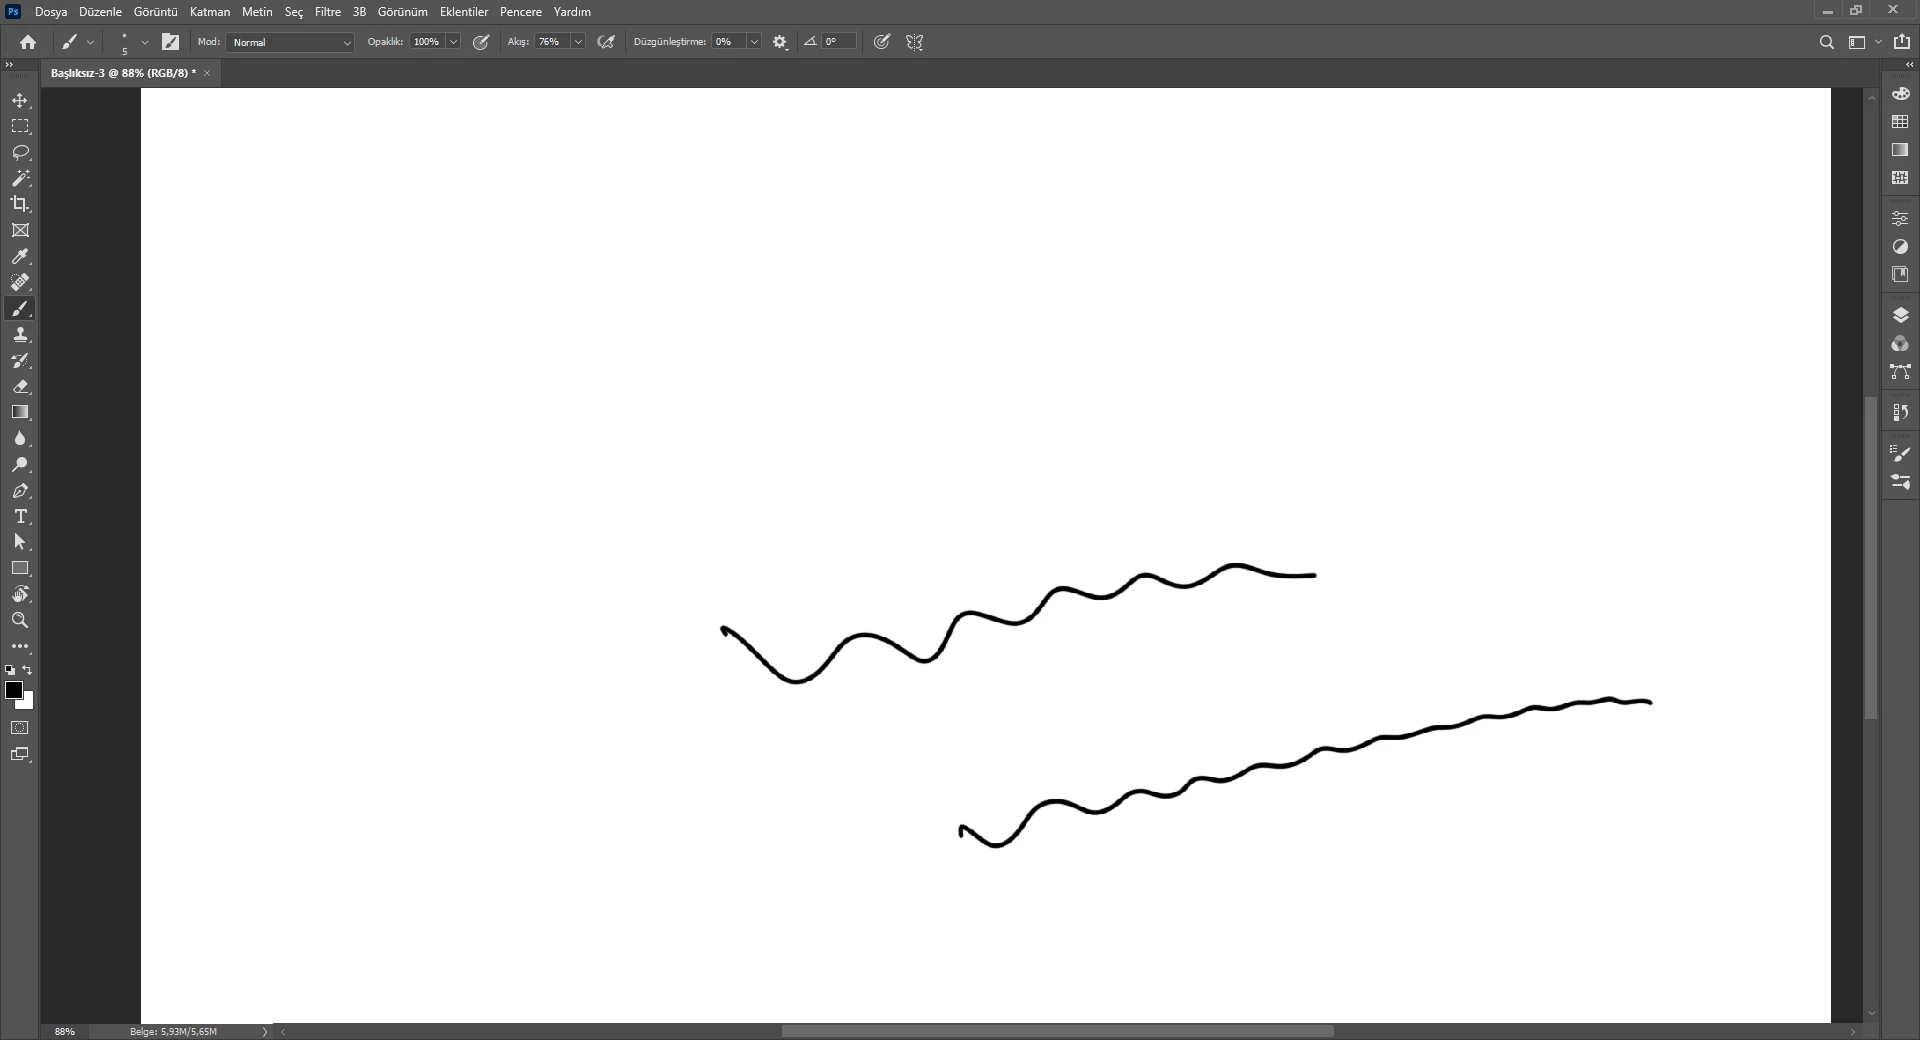
Task: Change screen mode
Action: click(x=20, y=755)
